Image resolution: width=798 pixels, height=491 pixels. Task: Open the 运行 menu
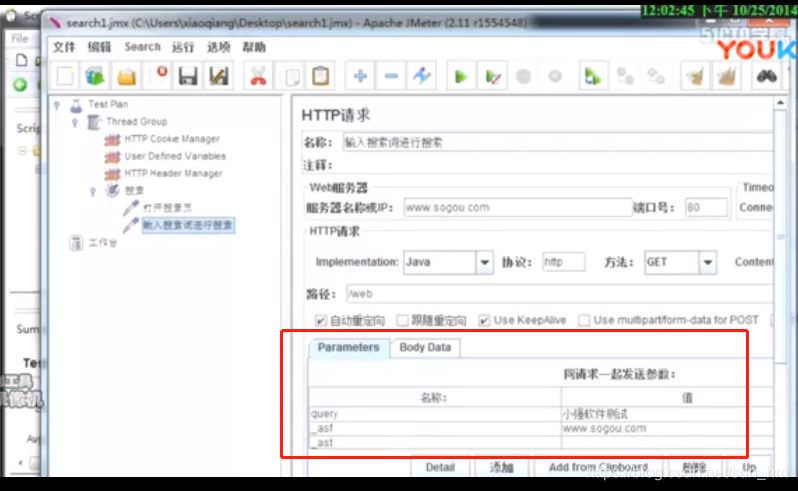(183, 47)
